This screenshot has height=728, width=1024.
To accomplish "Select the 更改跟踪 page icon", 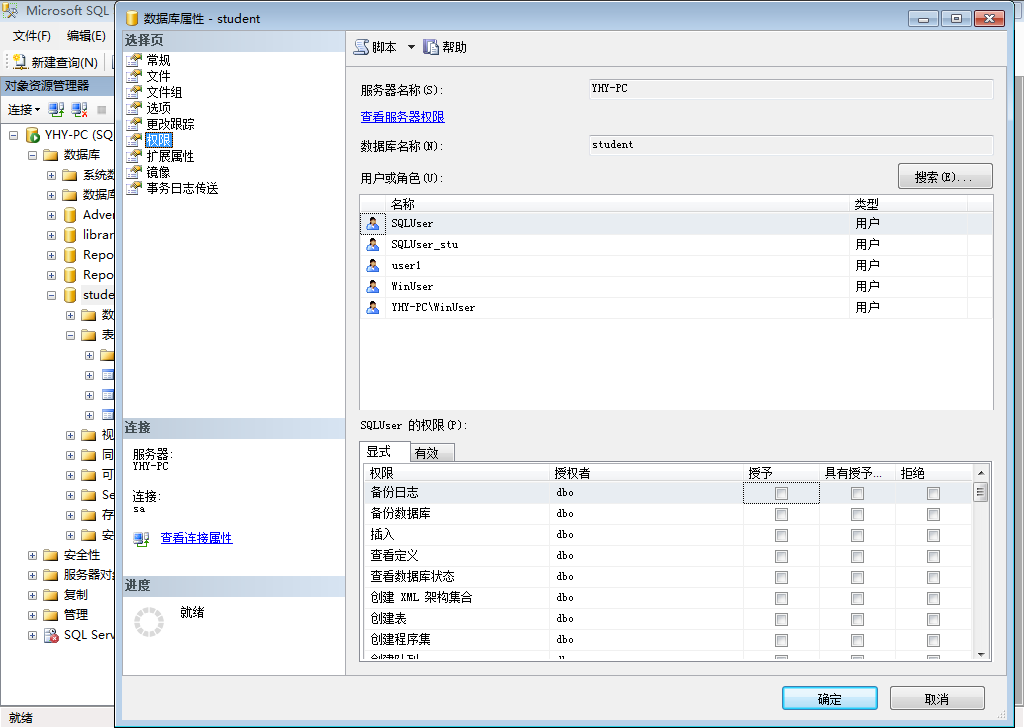I will (x=134, y=124).
